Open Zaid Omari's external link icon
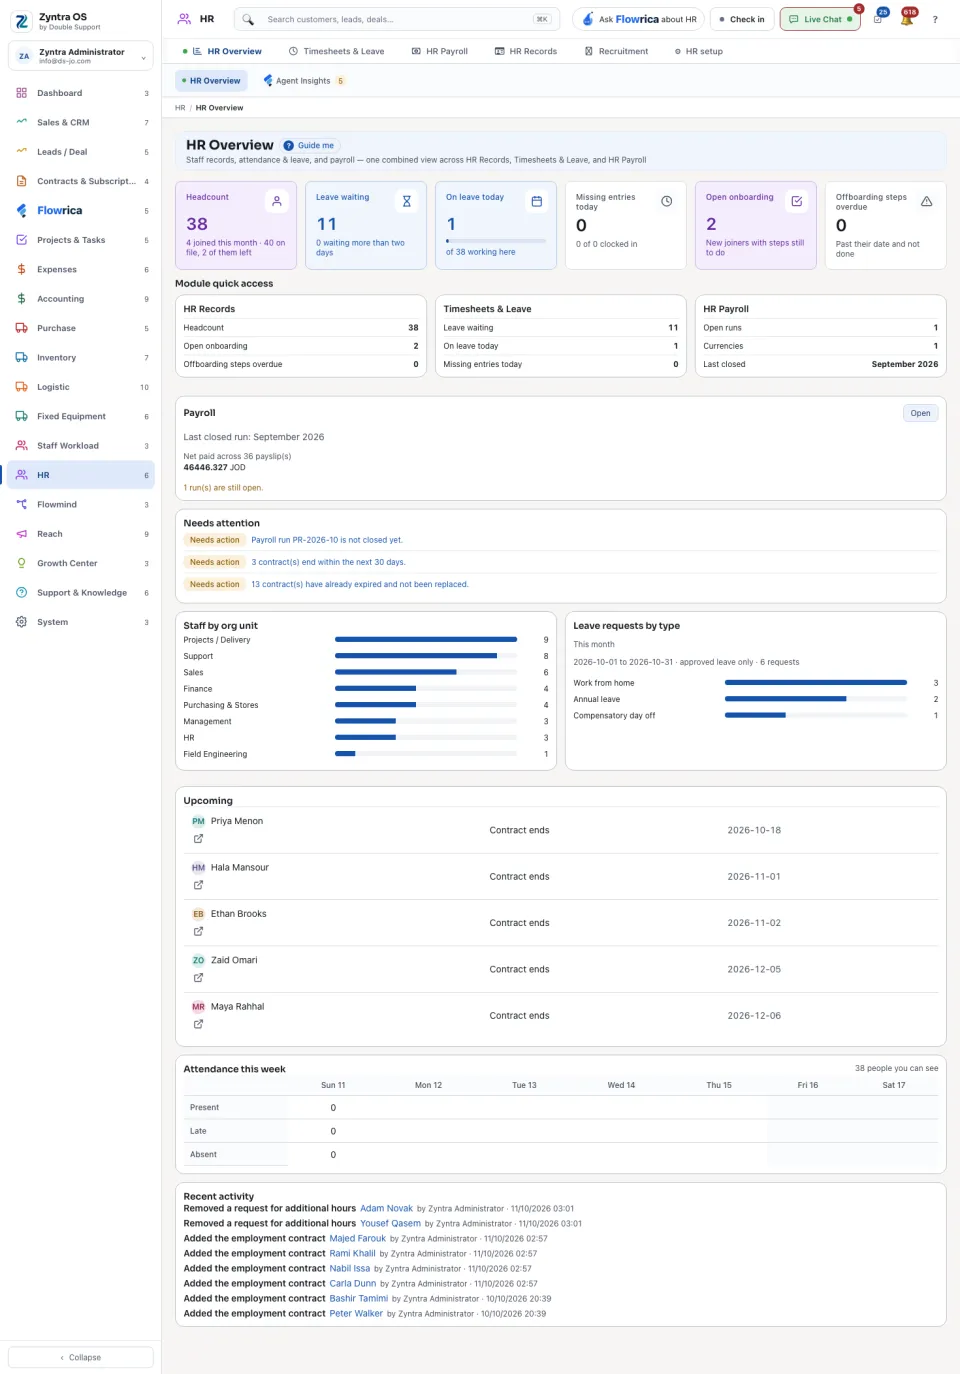 (x=198, y=977)
